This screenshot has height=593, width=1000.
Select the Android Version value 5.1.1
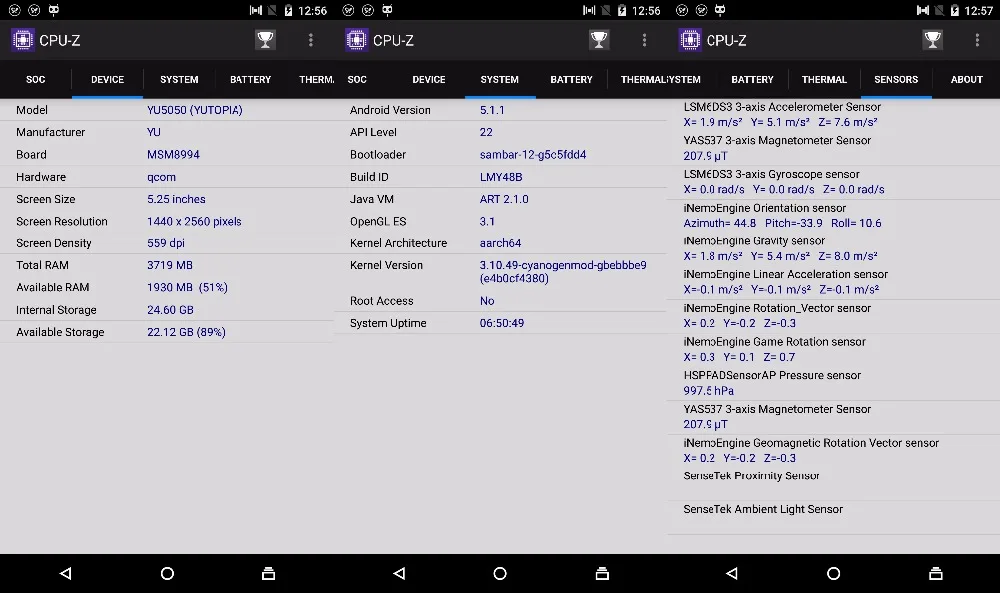click(x=492, y=110)
